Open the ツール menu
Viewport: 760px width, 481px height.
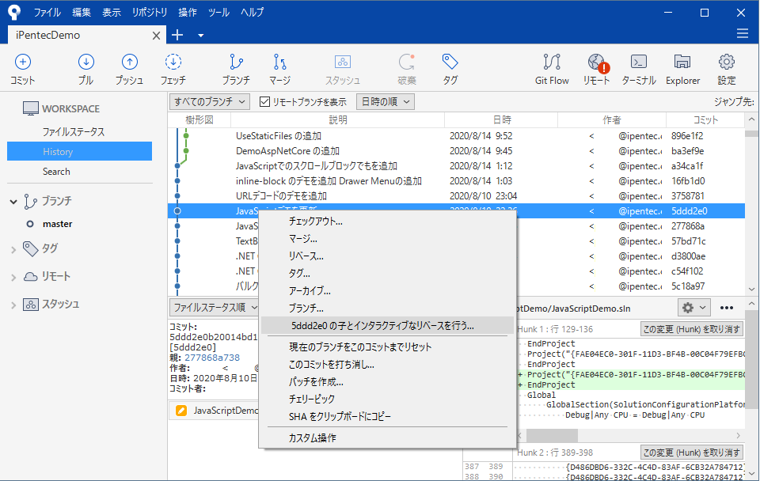click(x=219, y=12)
